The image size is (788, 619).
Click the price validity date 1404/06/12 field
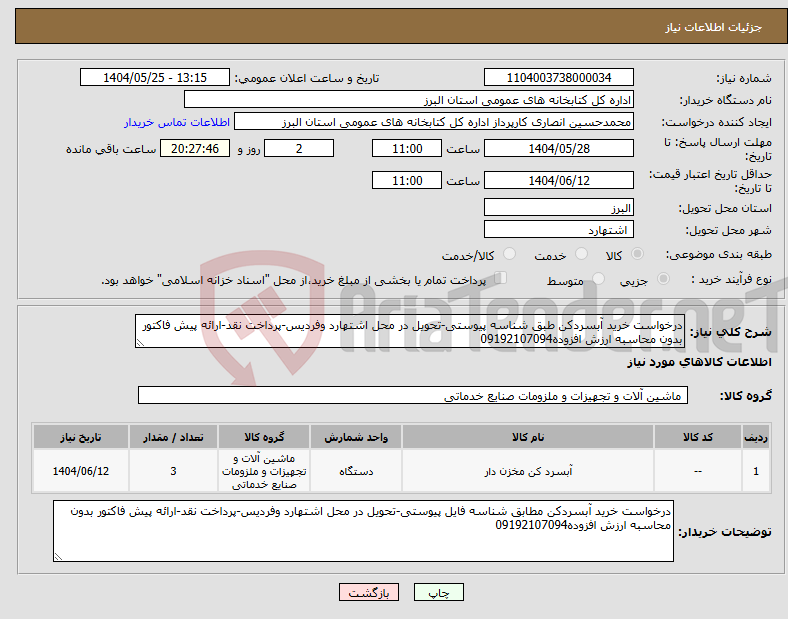[x=558, y=180]
